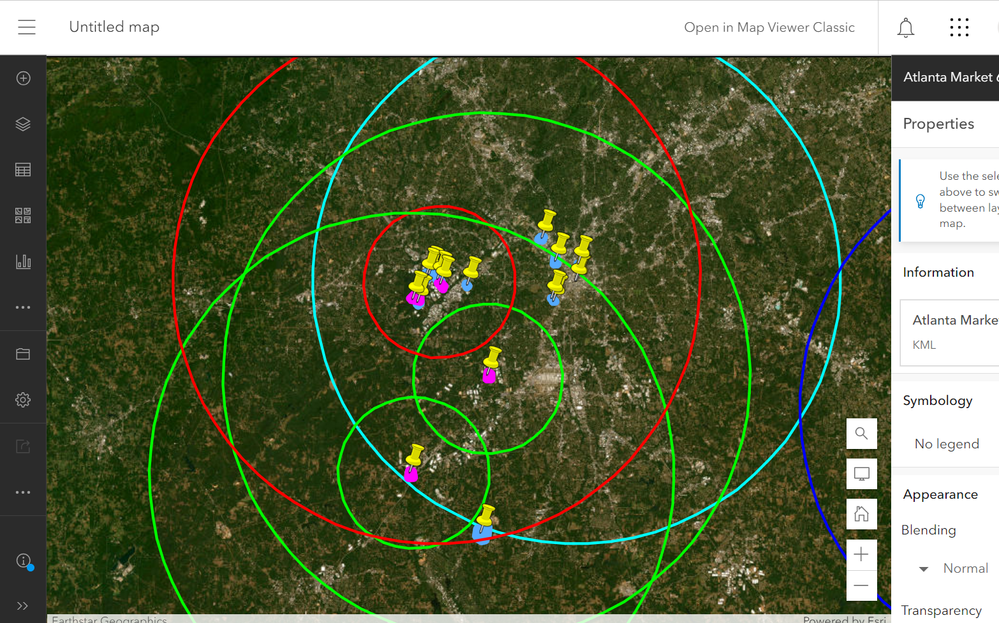The width and height of the screenshot is (999, 623).
Task: Click the Earthstar Geographics attribution
Action: 109,619
